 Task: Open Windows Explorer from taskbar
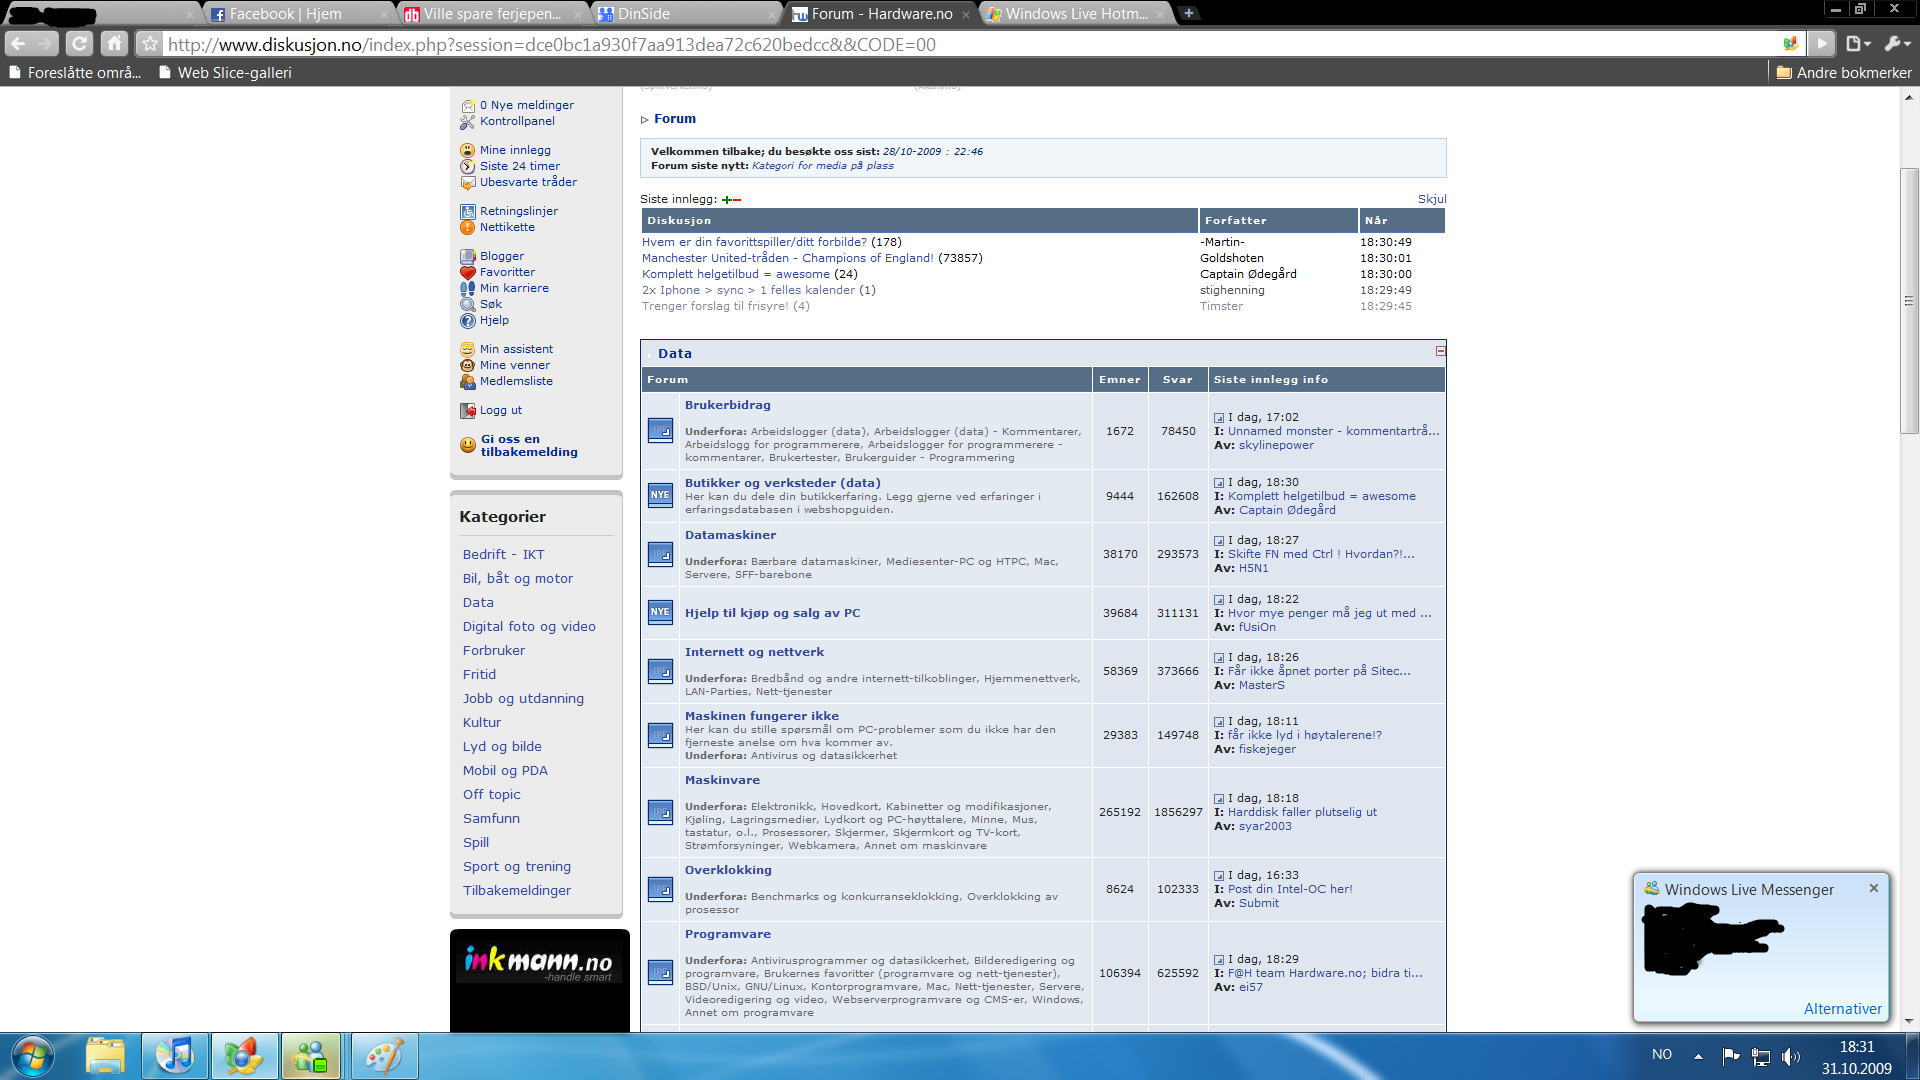(x=105, y=1056)
